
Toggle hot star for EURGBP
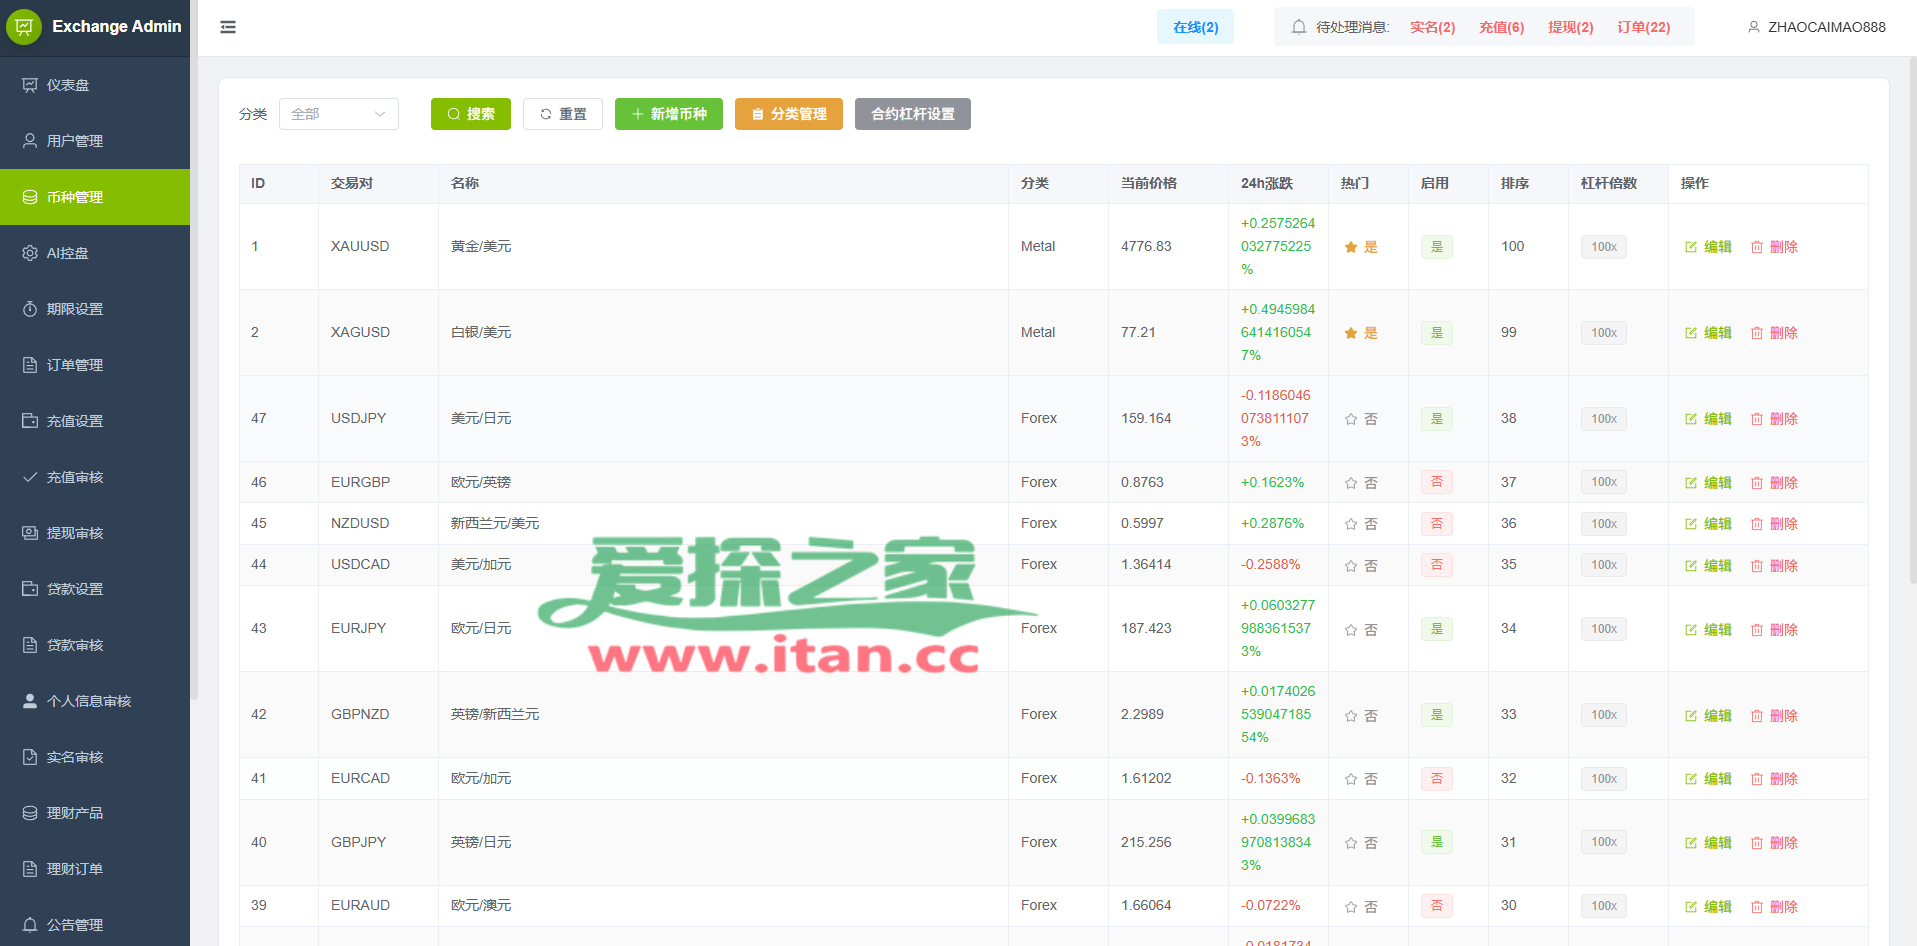point(1351,483)
